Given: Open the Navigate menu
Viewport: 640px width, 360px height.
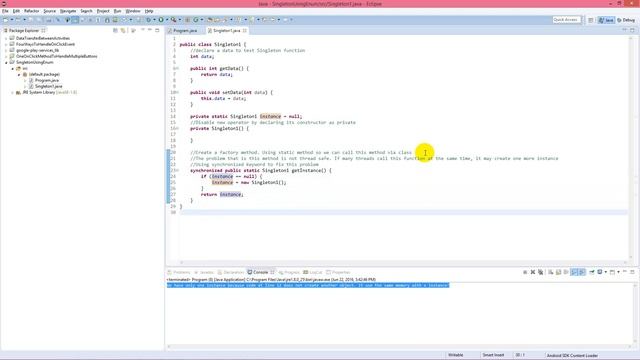Looking at the screenshot, I should (x=68, y=11).
